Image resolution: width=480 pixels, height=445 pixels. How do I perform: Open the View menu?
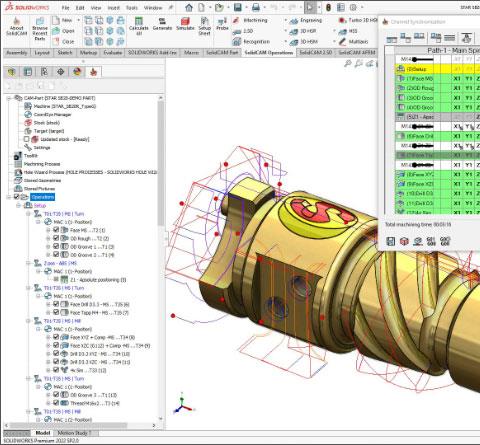(96, 8)
